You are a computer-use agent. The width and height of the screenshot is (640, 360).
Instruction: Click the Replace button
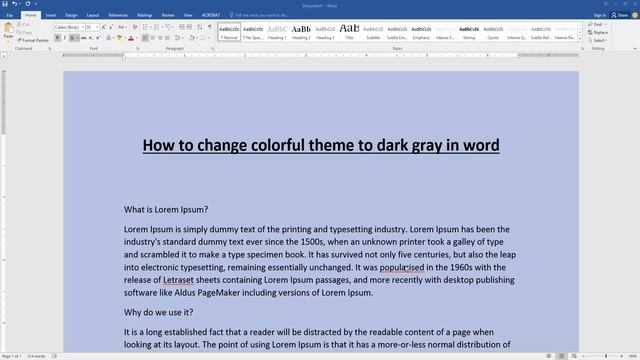598,32
